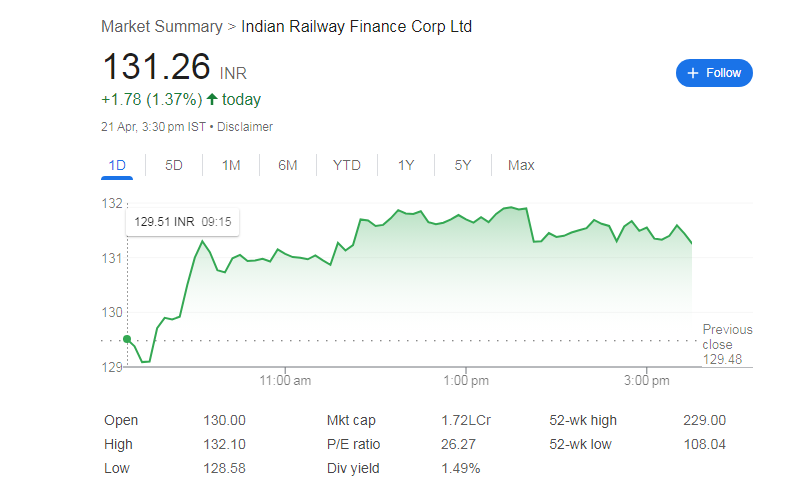View the 5Y chart range
This screenshot has width=798, height=496.
[x=462, y=165]
